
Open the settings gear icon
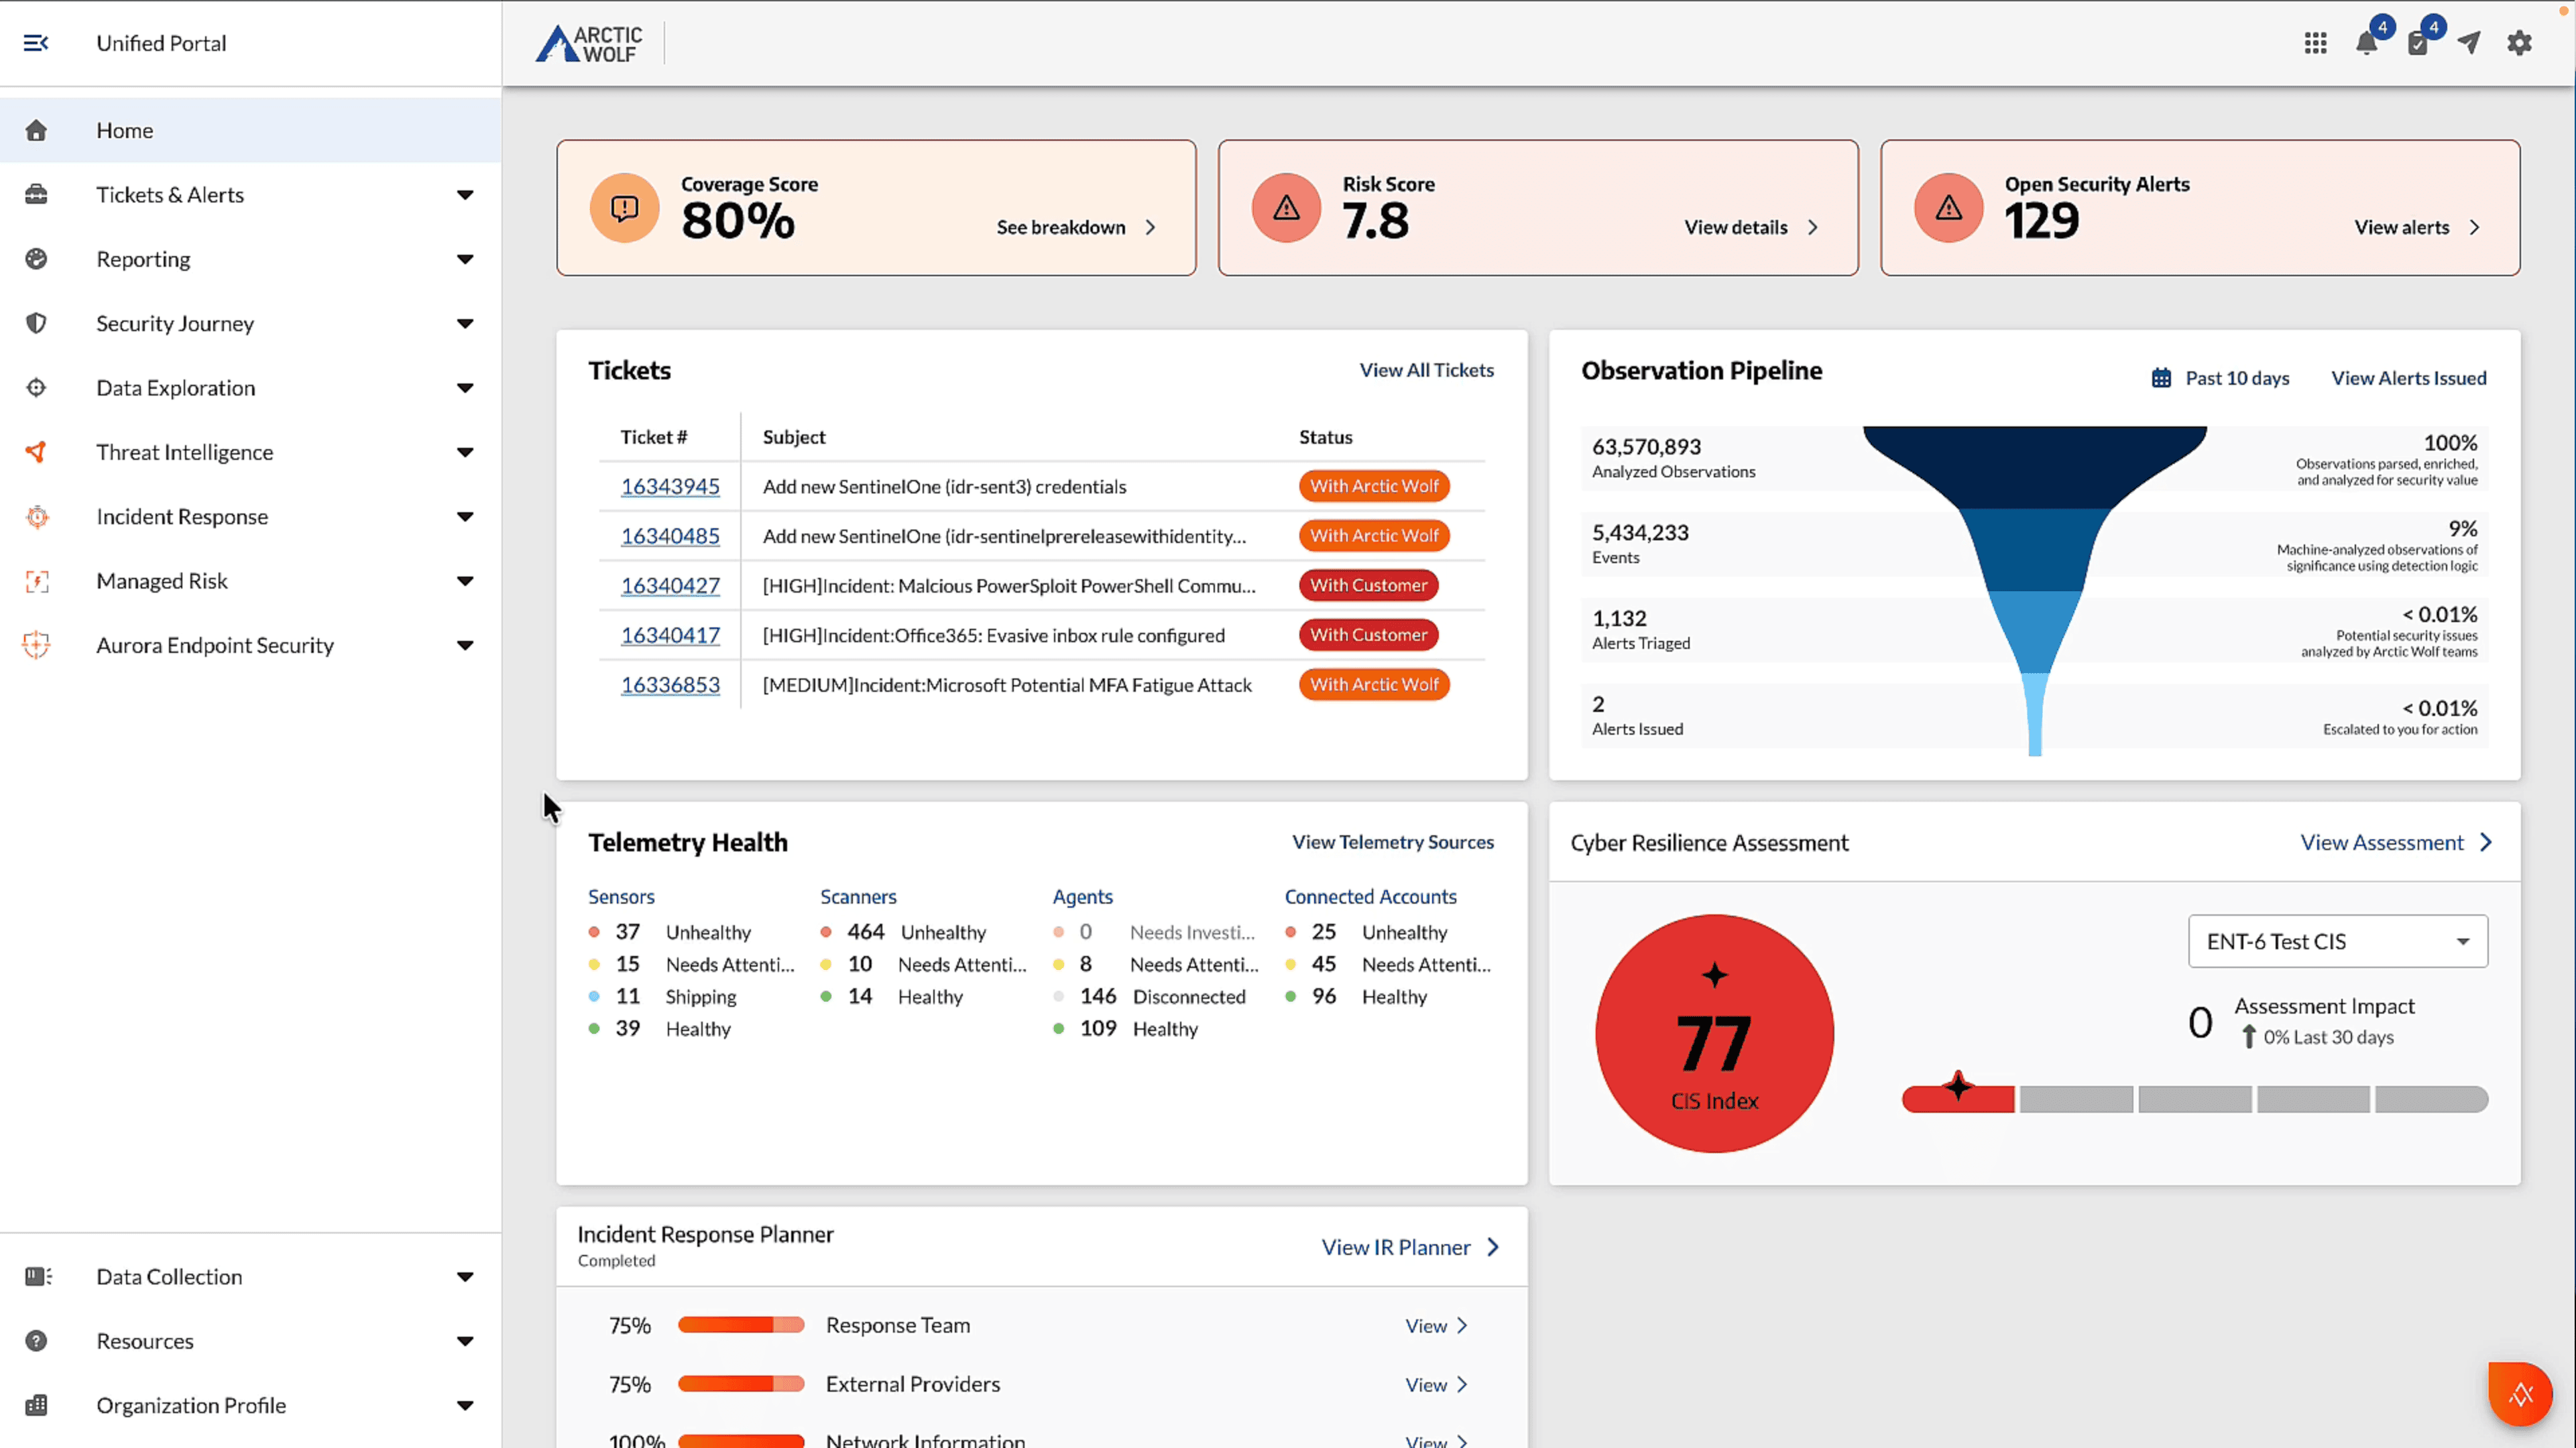pyautogui.click(x=2520, y=43)
